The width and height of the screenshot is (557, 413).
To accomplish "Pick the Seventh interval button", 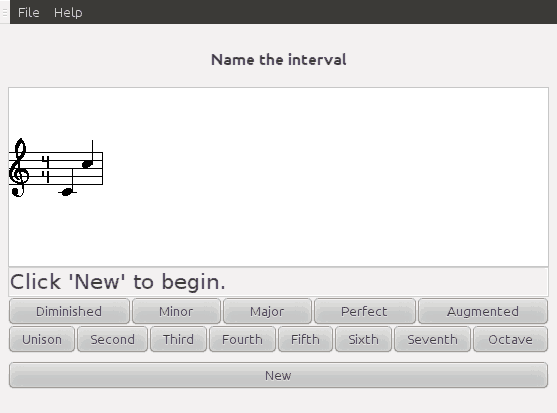I will [x=432, y=339].
